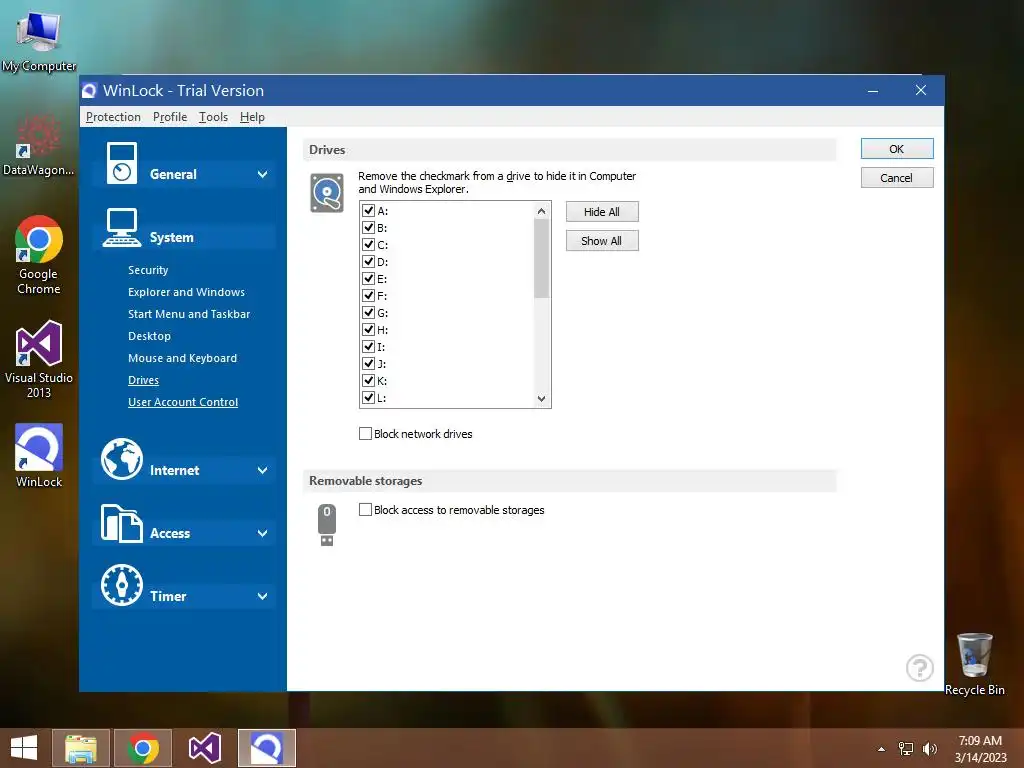Image resolution: width=1024 pixels, height=768 pixels.
Task: Open Visual Studio 2013 desktop shortcut
Action: point(39,359)
